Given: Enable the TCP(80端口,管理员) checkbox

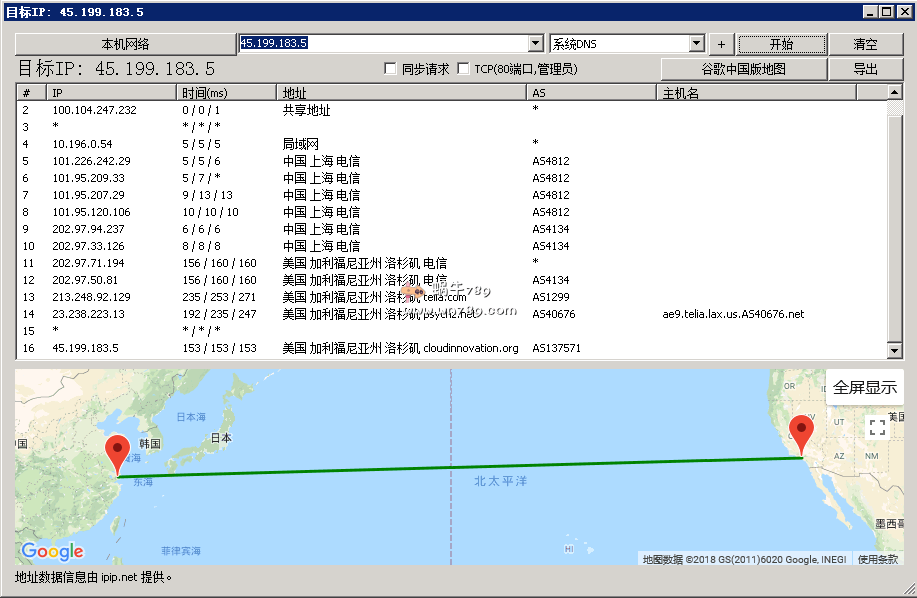Looking at the screenshot, I should click(463, 69).
